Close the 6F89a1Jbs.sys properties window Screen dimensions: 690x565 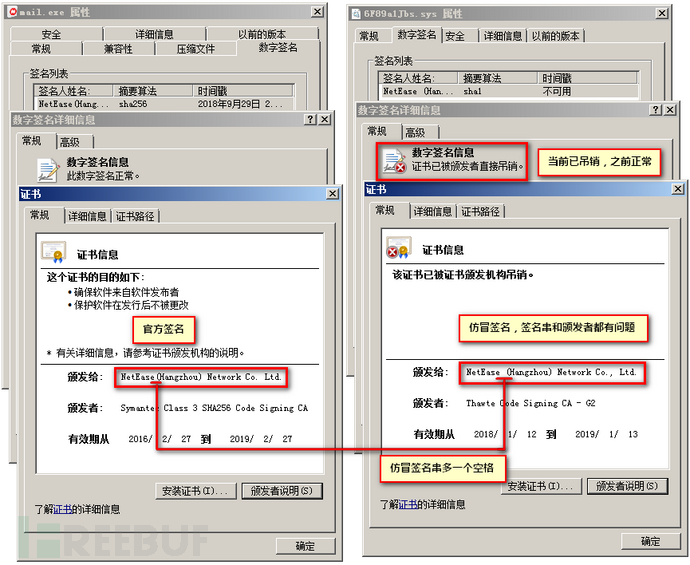click(662, 14)
